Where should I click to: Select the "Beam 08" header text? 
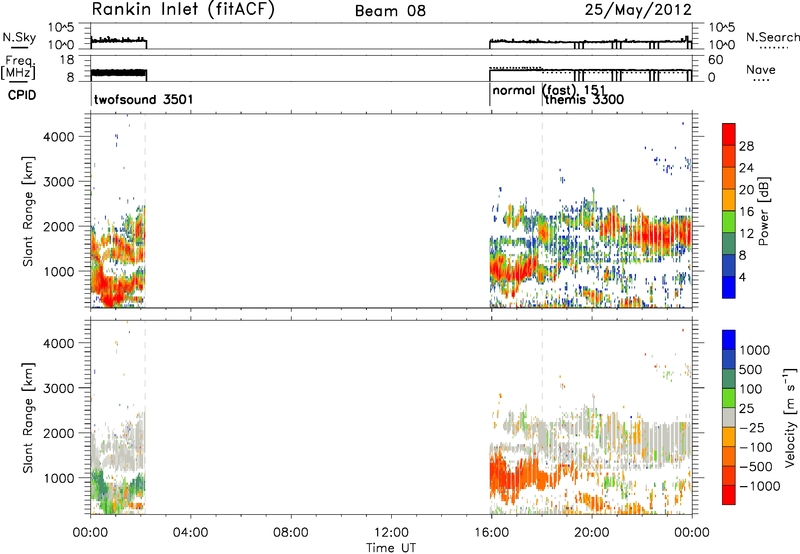pos(390,11)
